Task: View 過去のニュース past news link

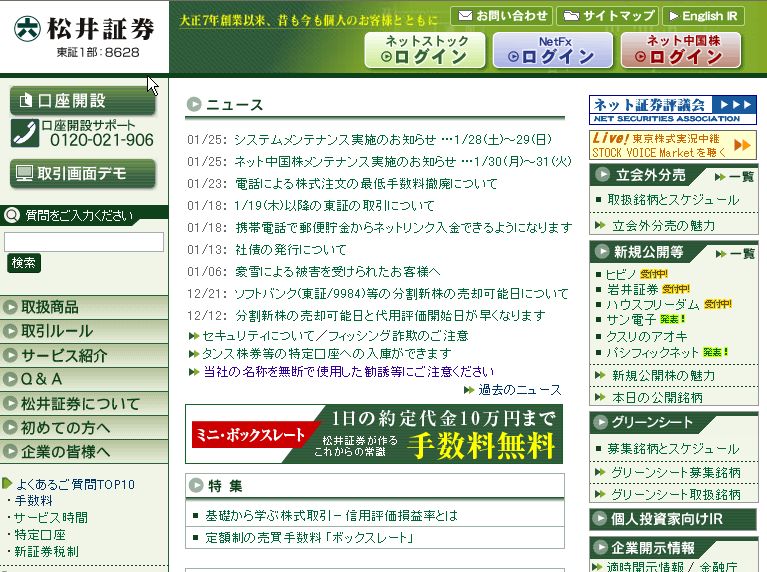Action: click(519, 390)
